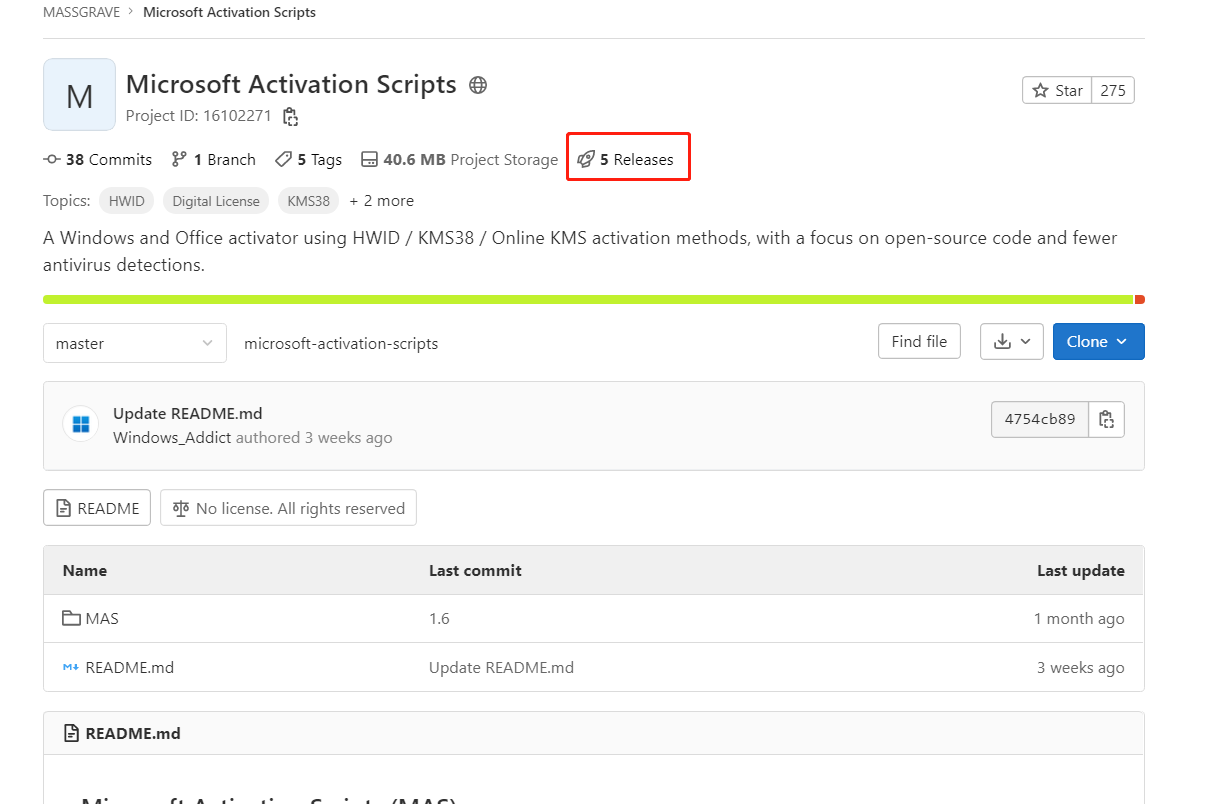1222x804 pixels.
Task: Click the file icon in the README.md header
Action: 72,733
